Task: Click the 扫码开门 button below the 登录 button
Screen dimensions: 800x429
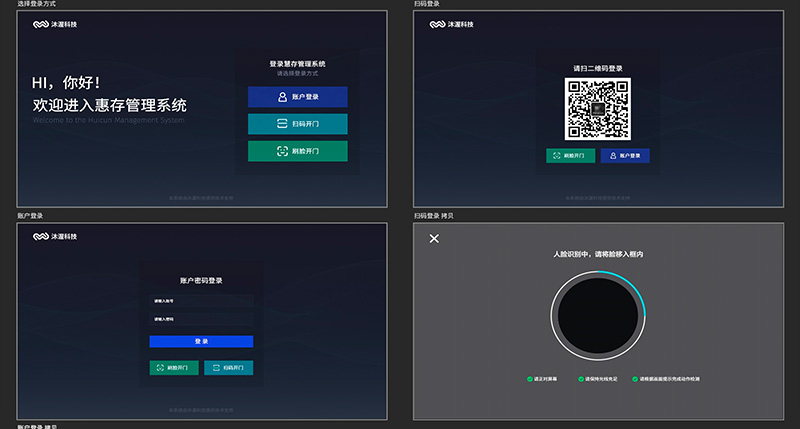Action: point(229,368)
